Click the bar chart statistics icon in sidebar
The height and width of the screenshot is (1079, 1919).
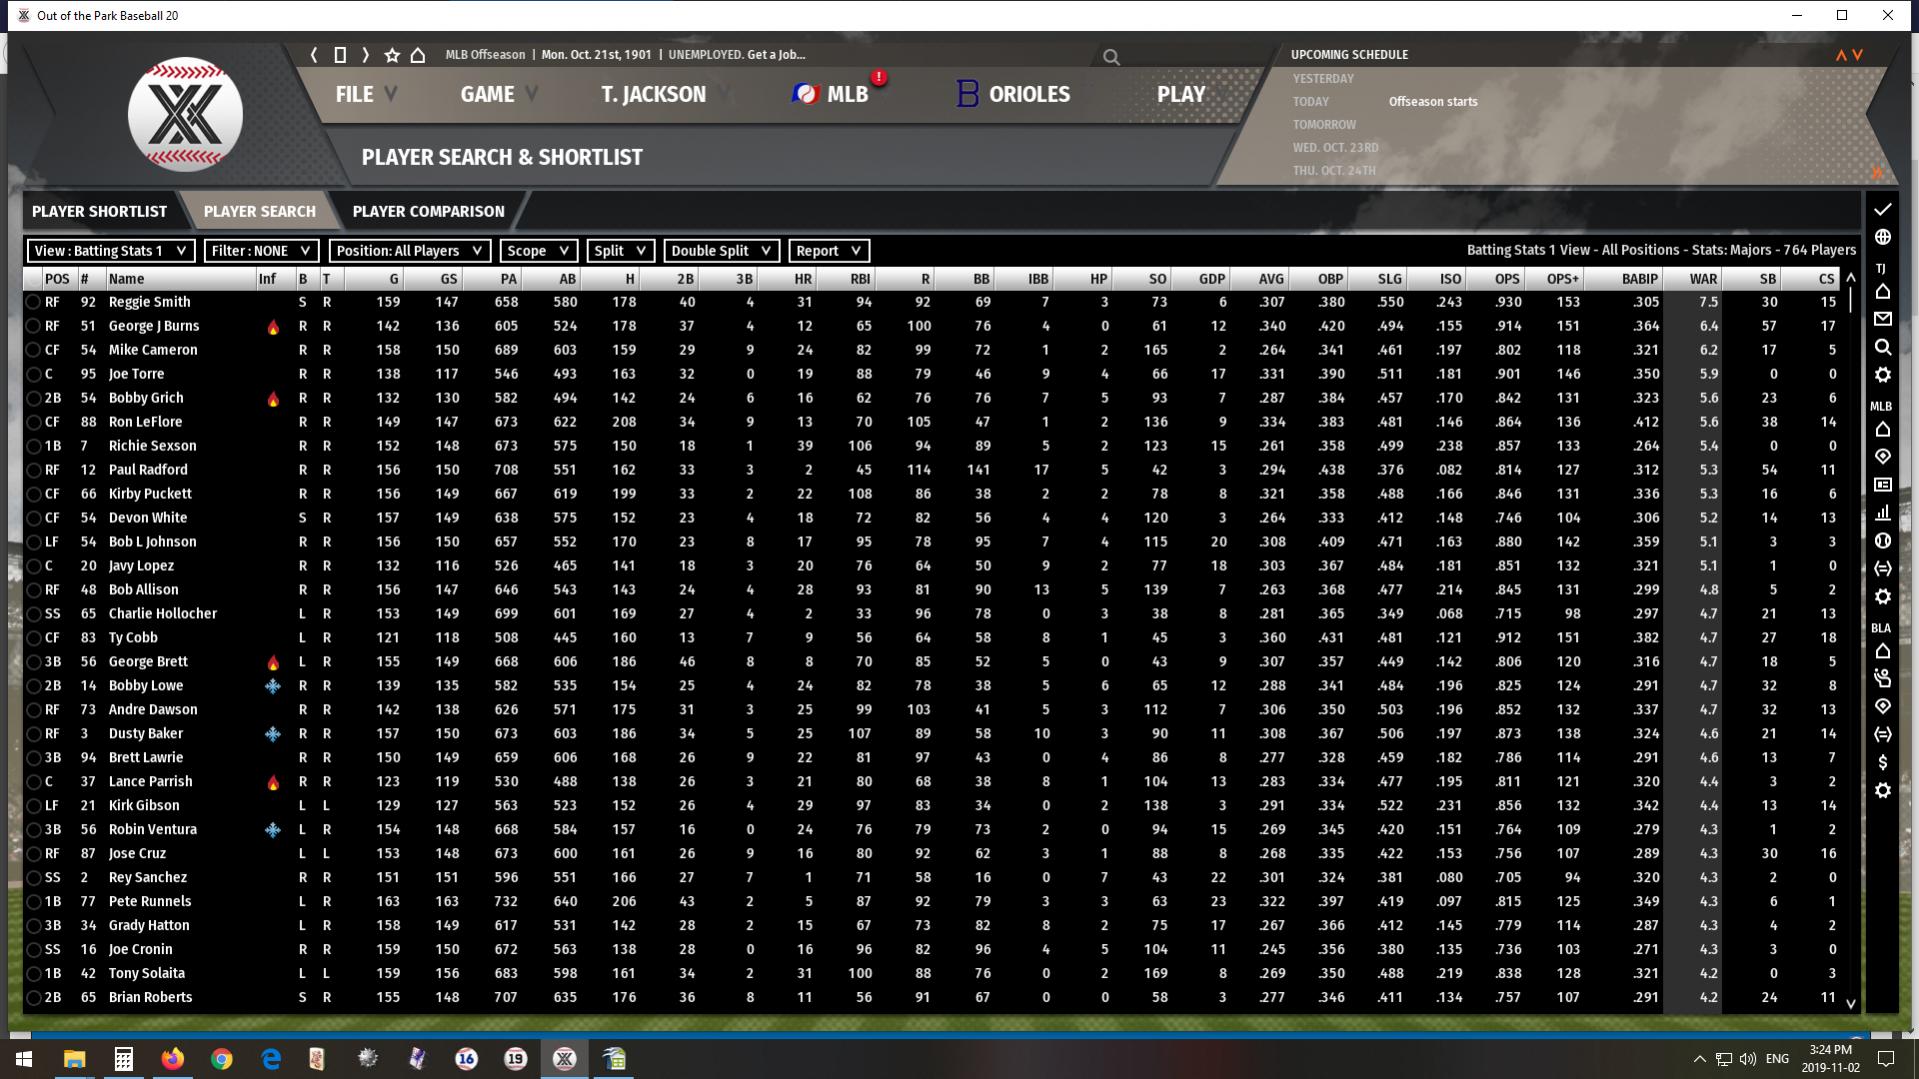[x=1882, y=513]
